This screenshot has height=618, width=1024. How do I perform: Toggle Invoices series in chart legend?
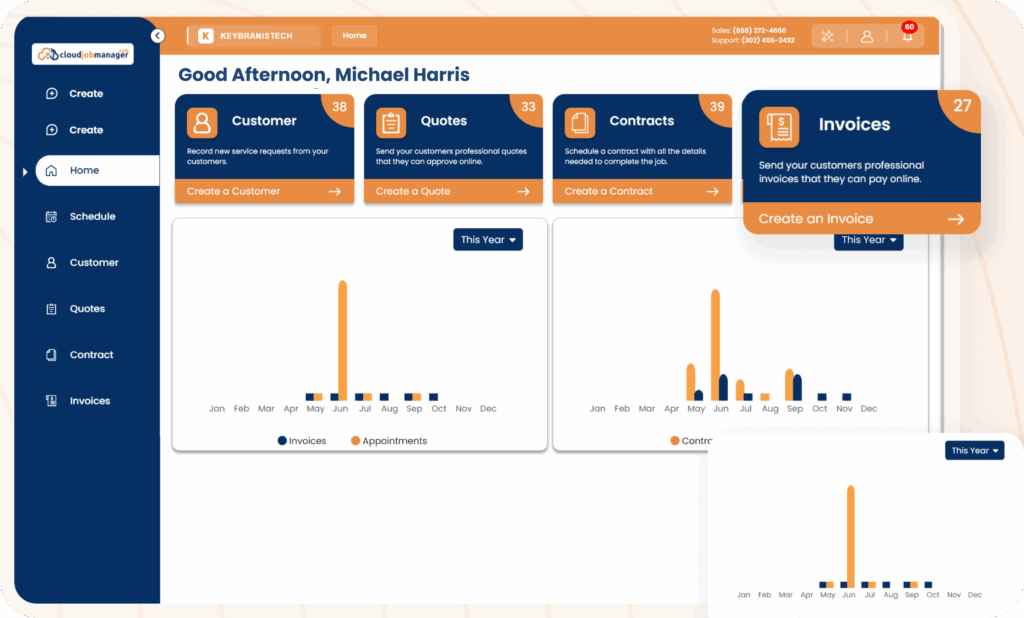(302, 441)
